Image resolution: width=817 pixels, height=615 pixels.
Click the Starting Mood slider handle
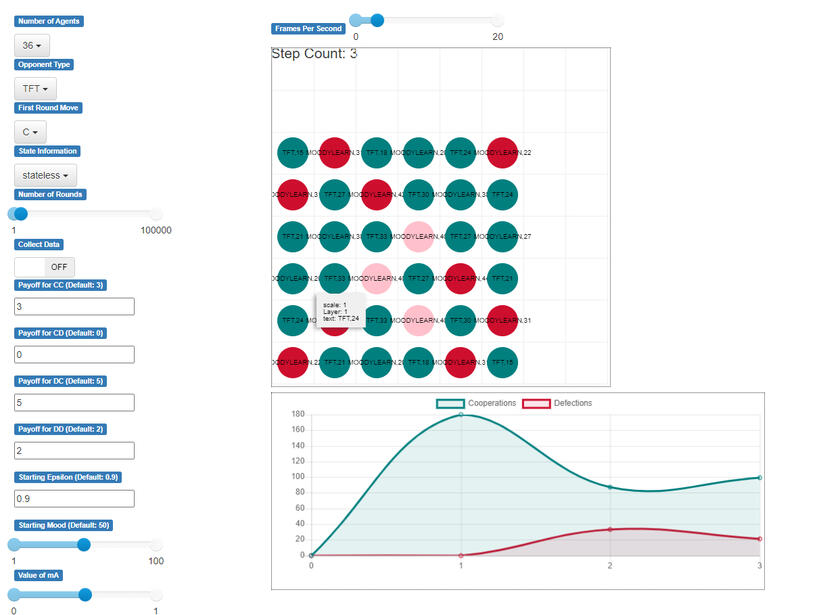[x=84, y=545]
